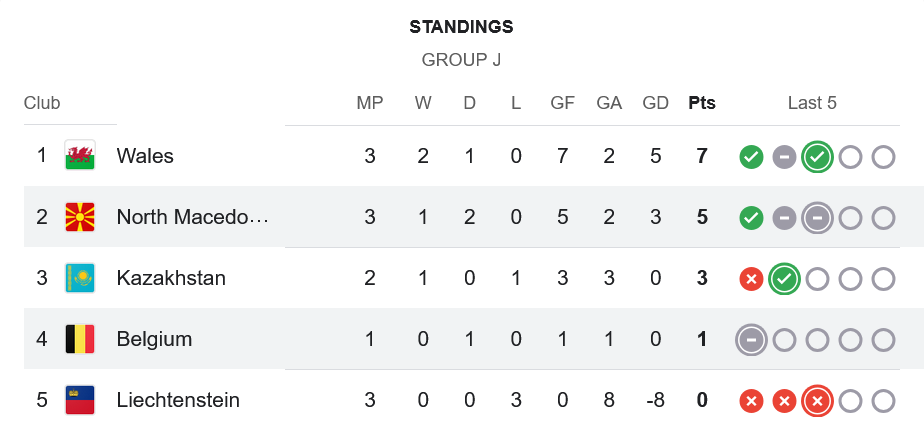The image size is (924, 447).
Task: Click Wales' first green win checkmark
Action: [751, 157]
